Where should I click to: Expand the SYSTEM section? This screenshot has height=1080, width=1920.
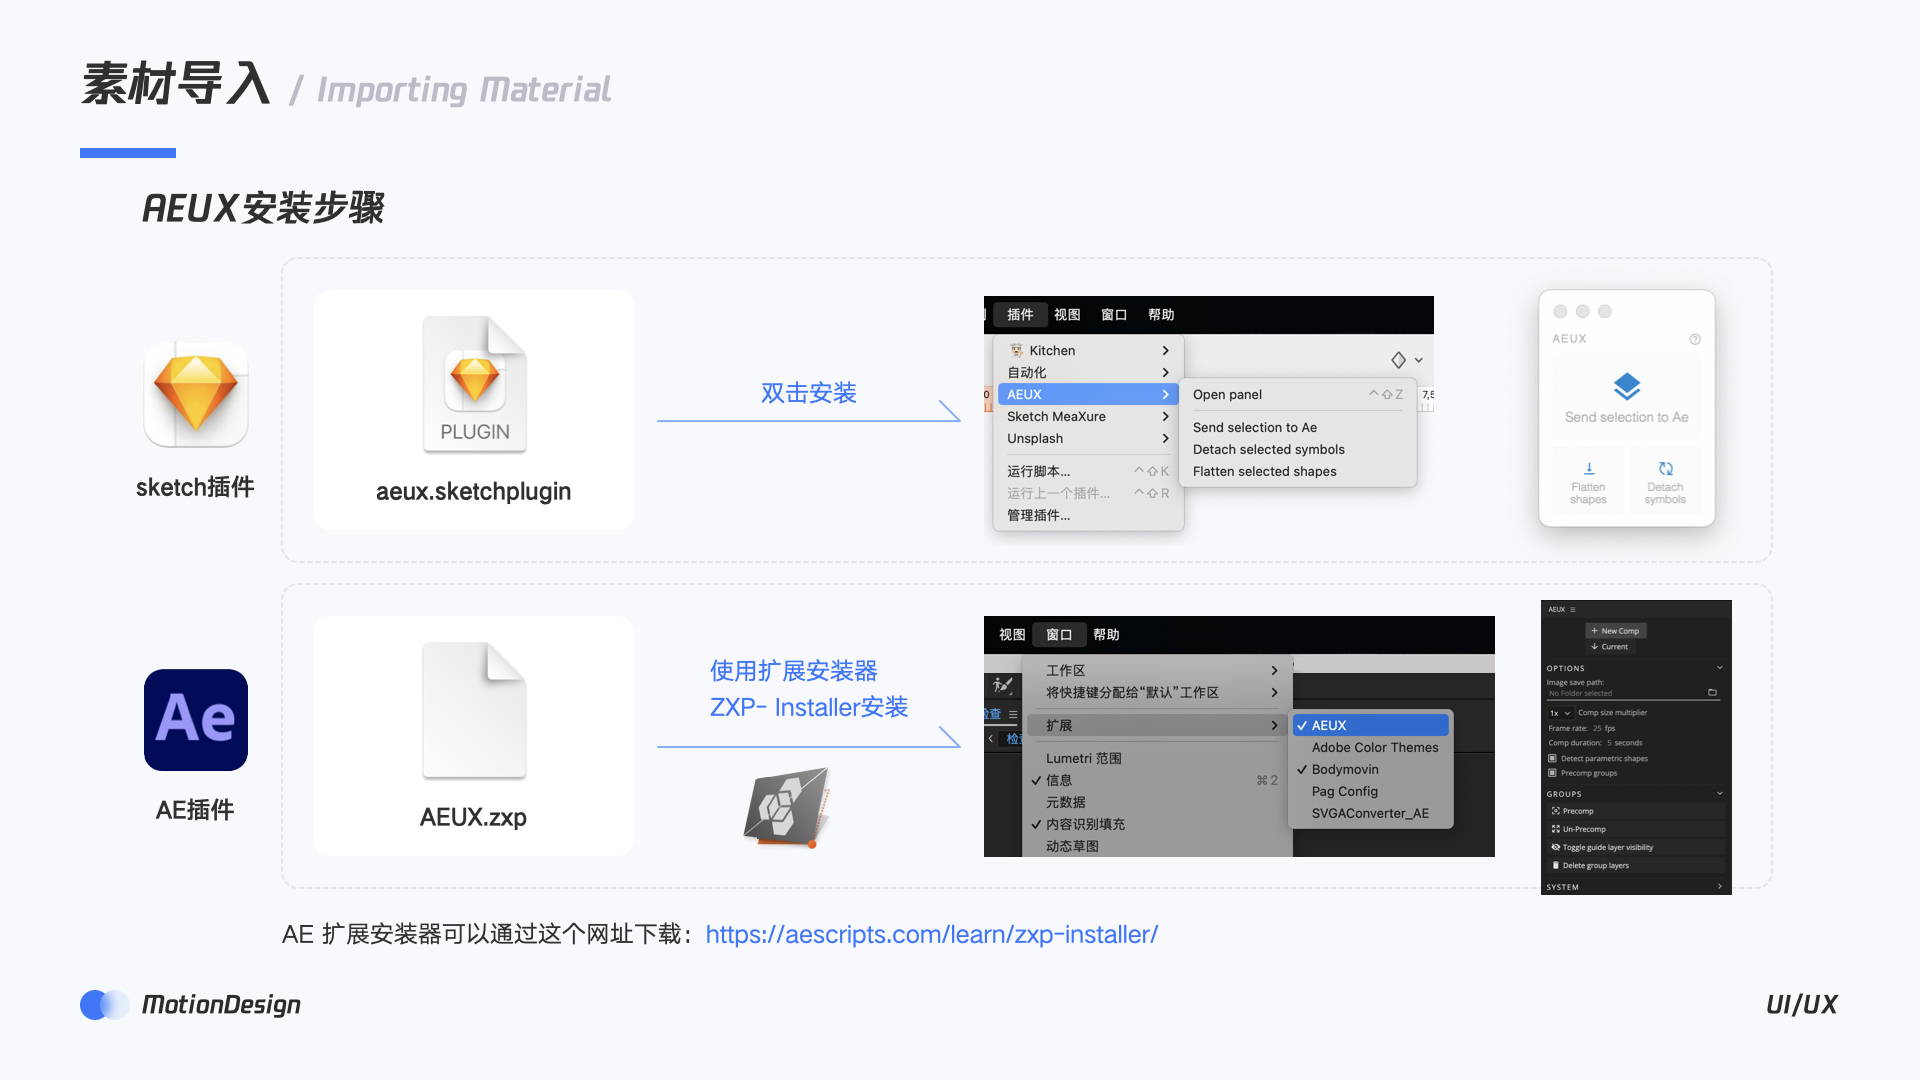tap(1719, 887)
